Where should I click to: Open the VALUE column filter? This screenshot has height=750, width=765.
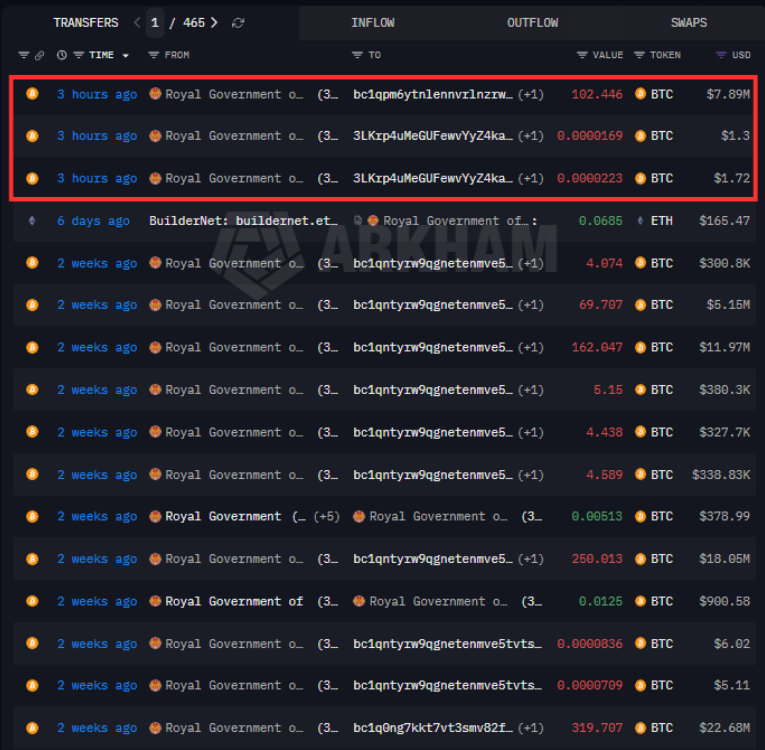pyautogui.click(x=582, y=55)
